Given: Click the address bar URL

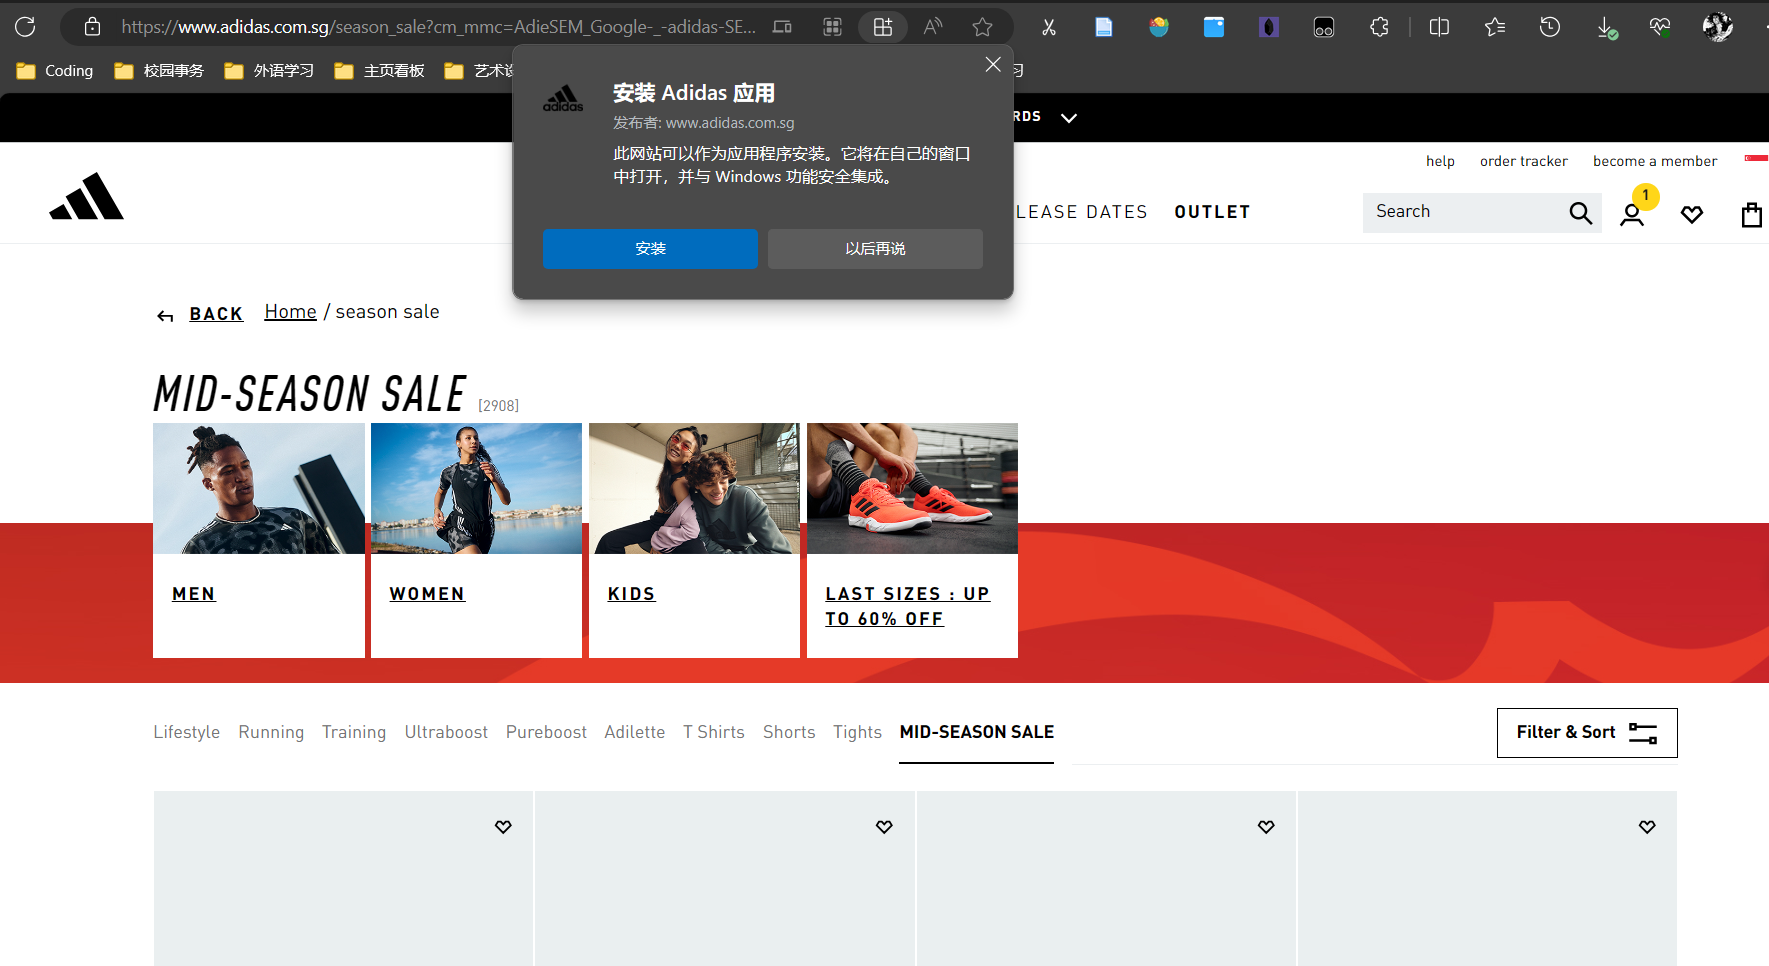Looking at the screenshot, I should 438,27.
